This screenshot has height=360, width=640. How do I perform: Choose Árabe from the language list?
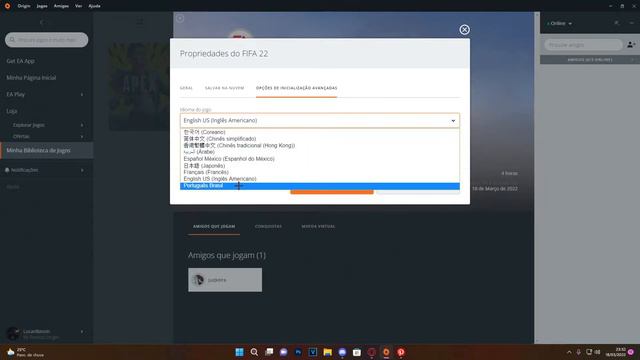(x=320, y=152)
